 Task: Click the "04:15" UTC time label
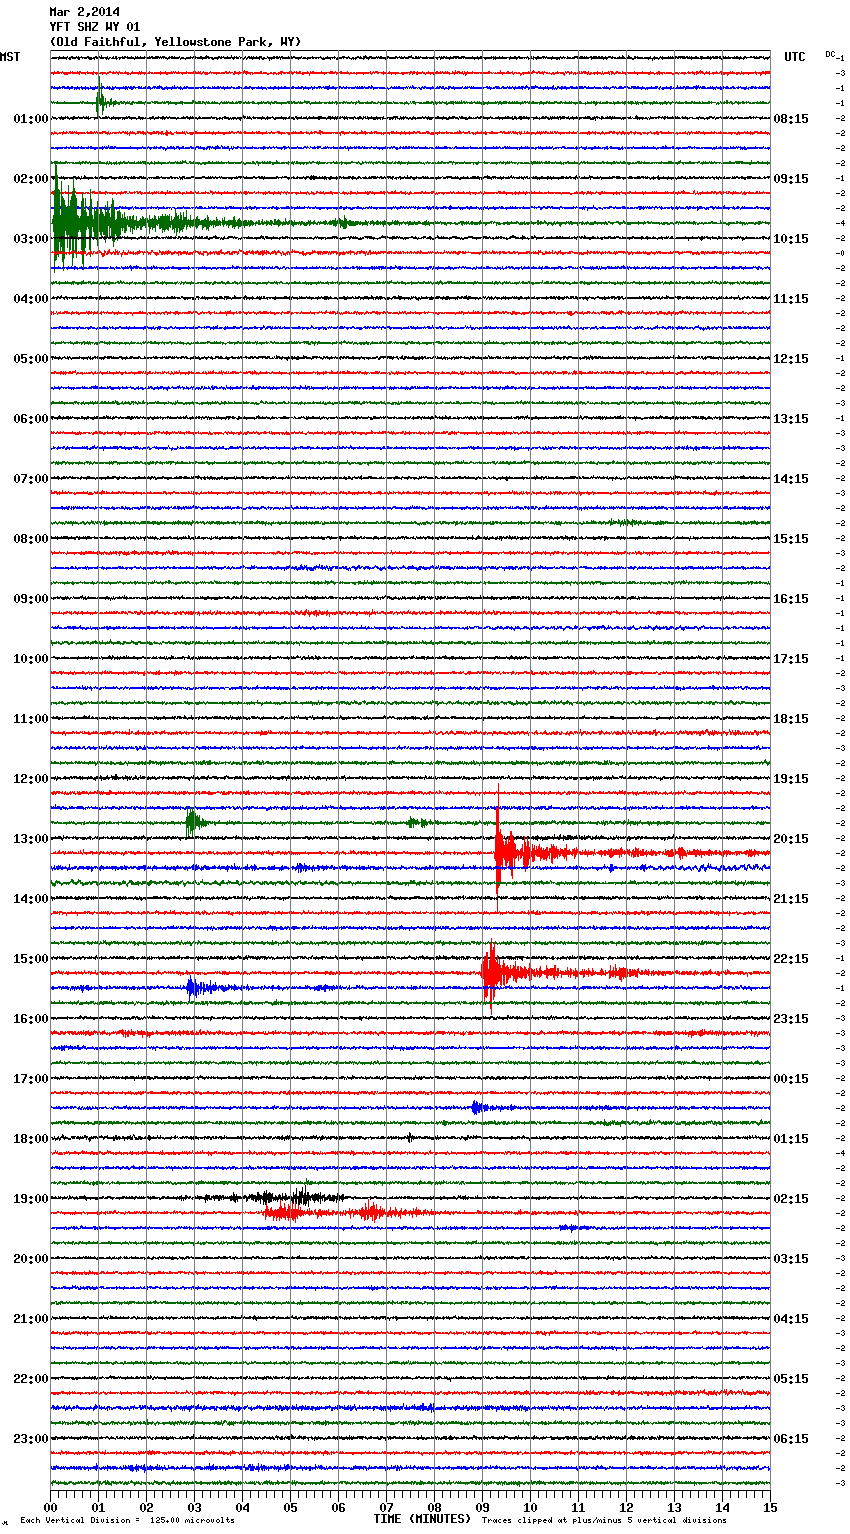tap(791, 1319)
